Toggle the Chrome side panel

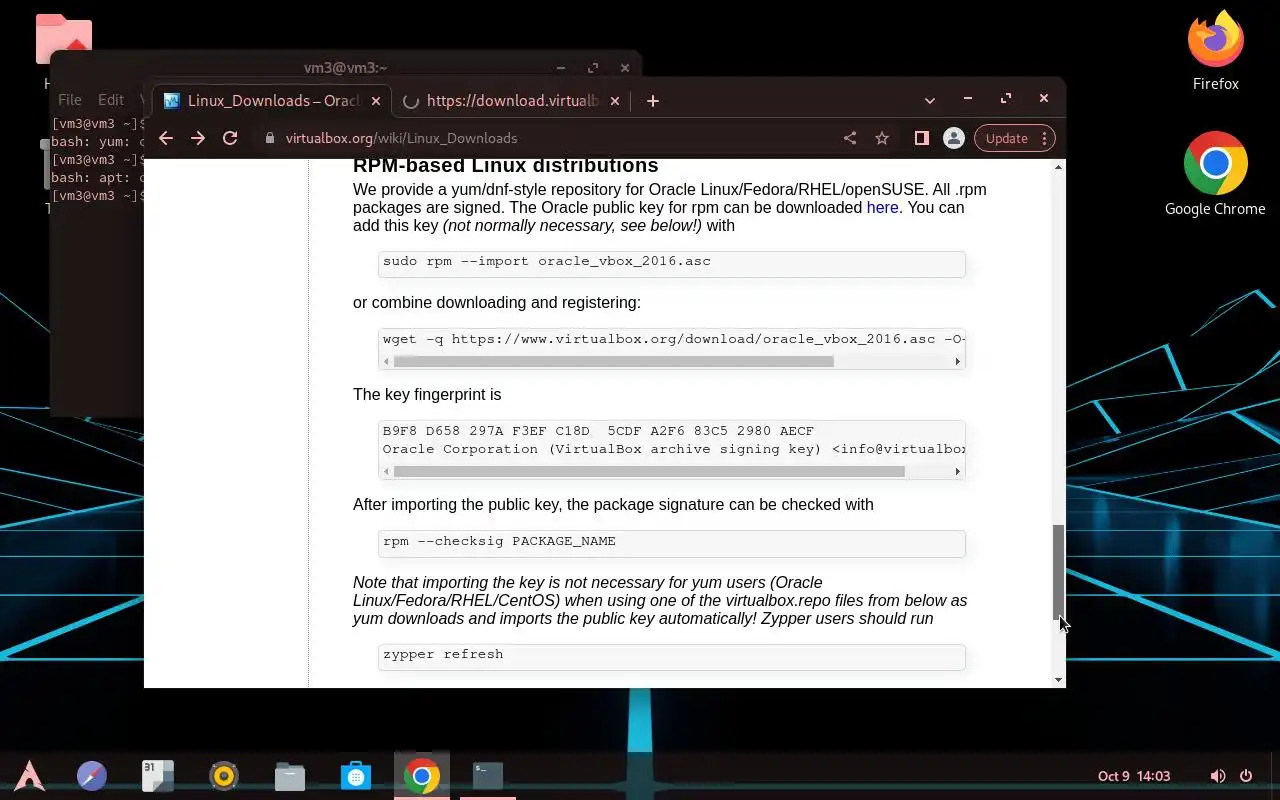922,138
